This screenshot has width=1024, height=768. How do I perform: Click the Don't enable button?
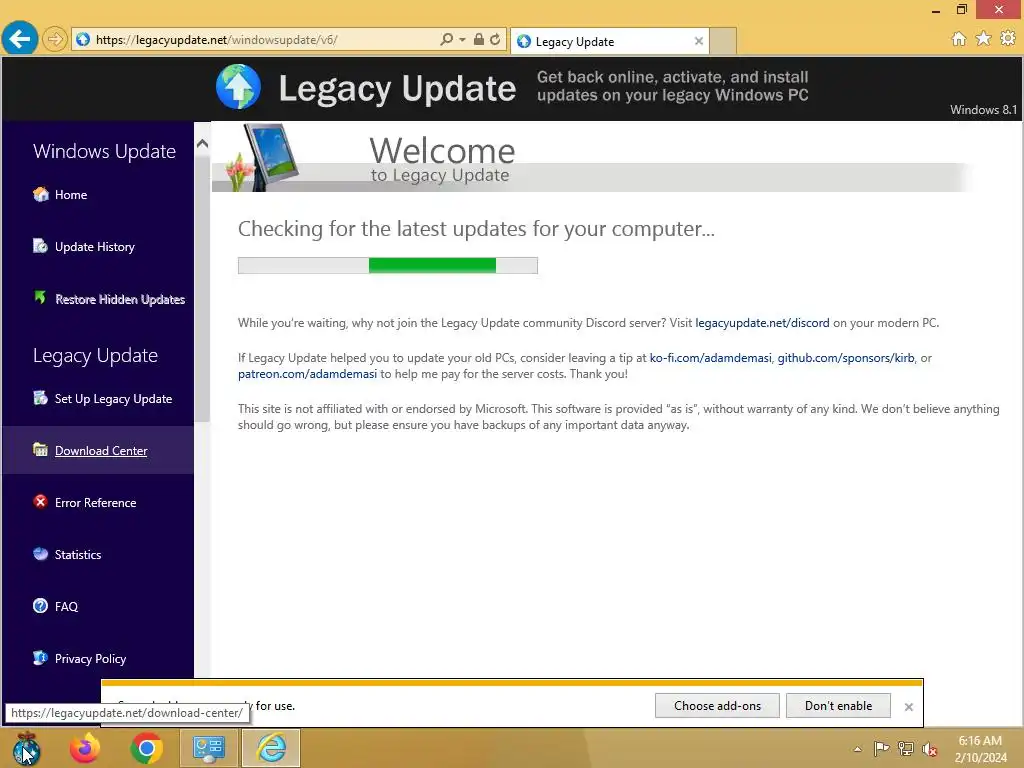[x=838, y=705]
